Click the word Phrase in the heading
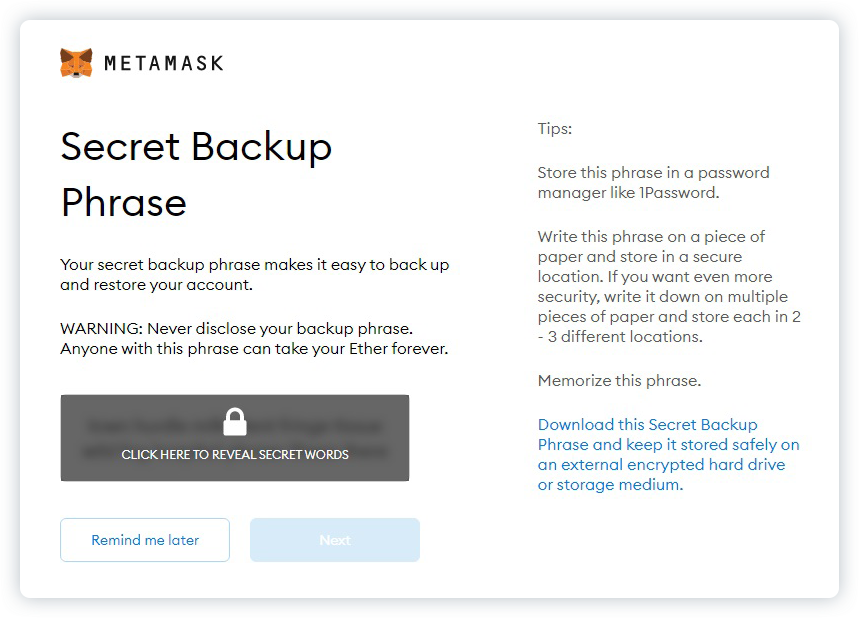 pyautogui.click(x=124, y=203)
